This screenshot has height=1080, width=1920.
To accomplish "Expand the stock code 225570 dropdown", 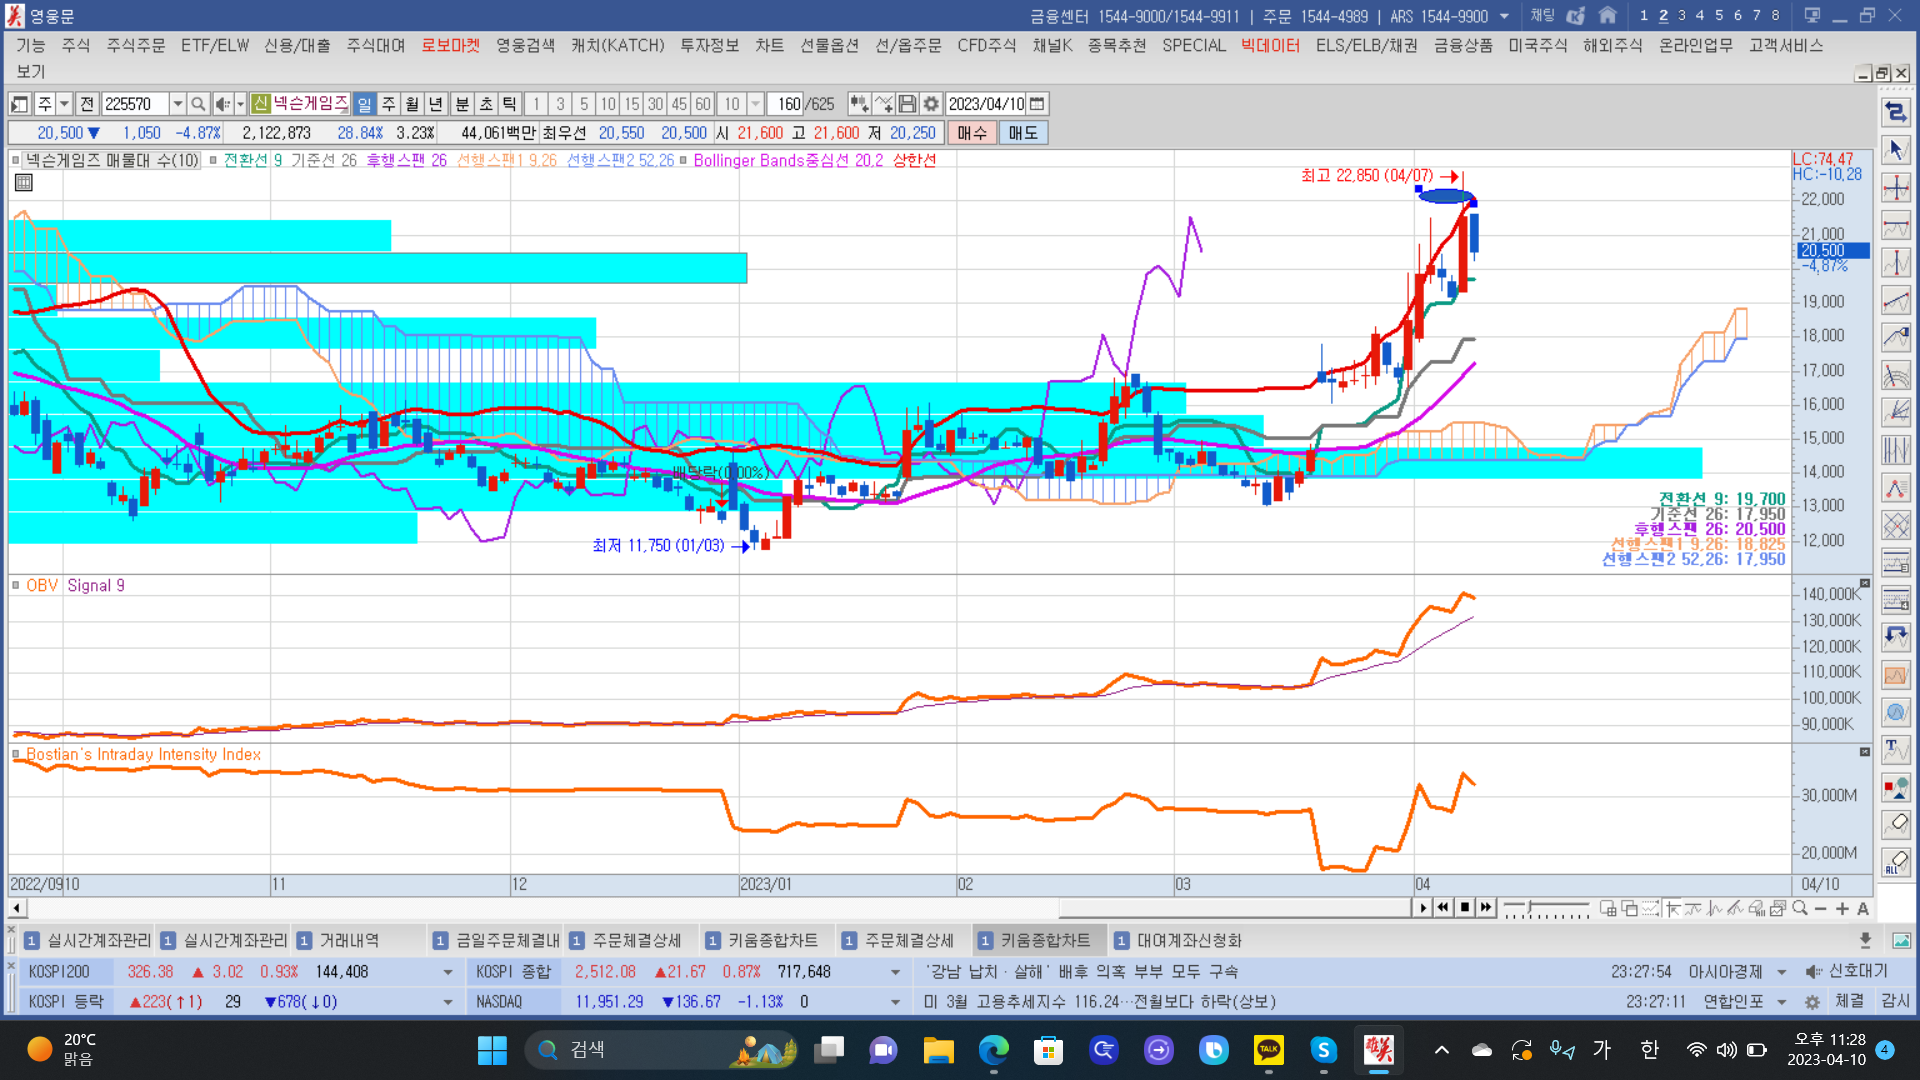I will coord(177,104).
